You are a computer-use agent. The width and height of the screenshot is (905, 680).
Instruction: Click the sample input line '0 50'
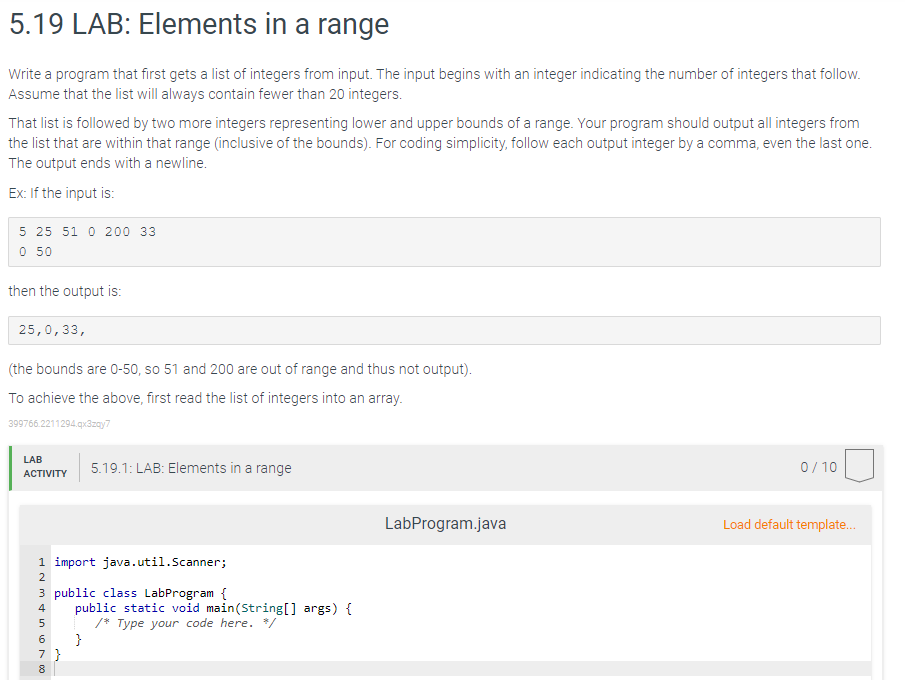[35, 252]
